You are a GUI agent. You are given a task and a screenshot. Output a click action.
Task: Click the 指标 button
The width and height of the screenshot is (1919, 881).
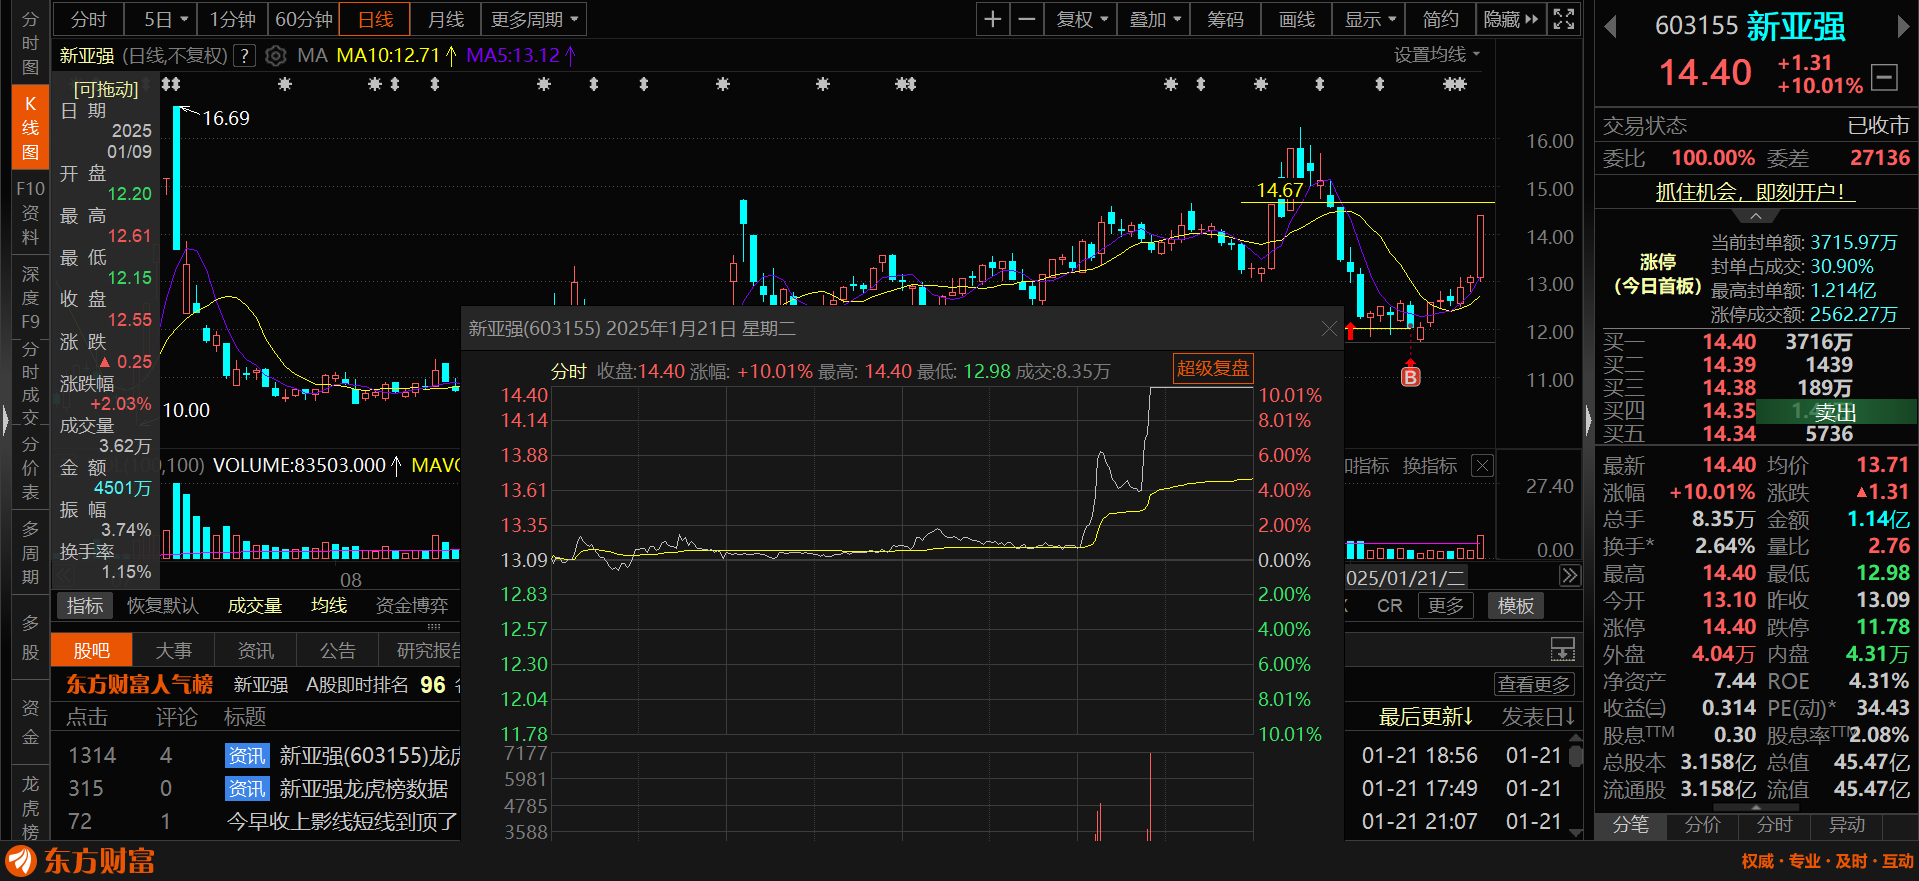click(x=85, y=605)
